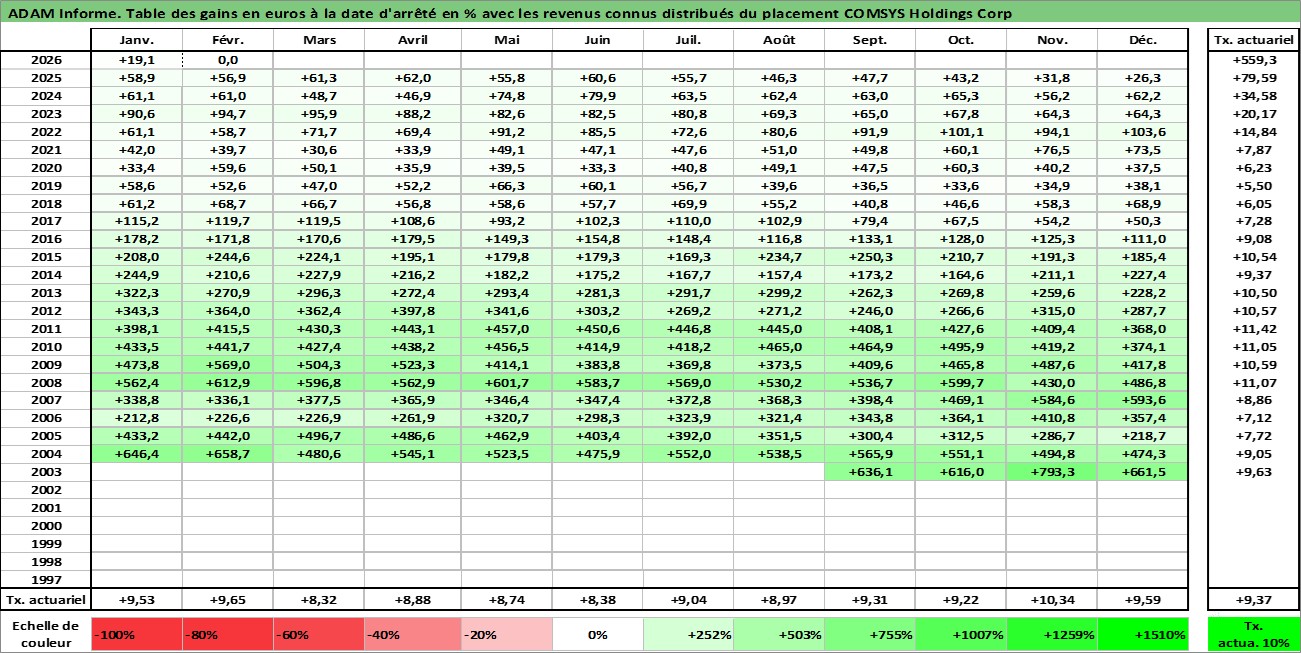The image size is (1301, 653).
Task: Click the +593,6 cell for Déc. 2007
Action: [1142, 401]
